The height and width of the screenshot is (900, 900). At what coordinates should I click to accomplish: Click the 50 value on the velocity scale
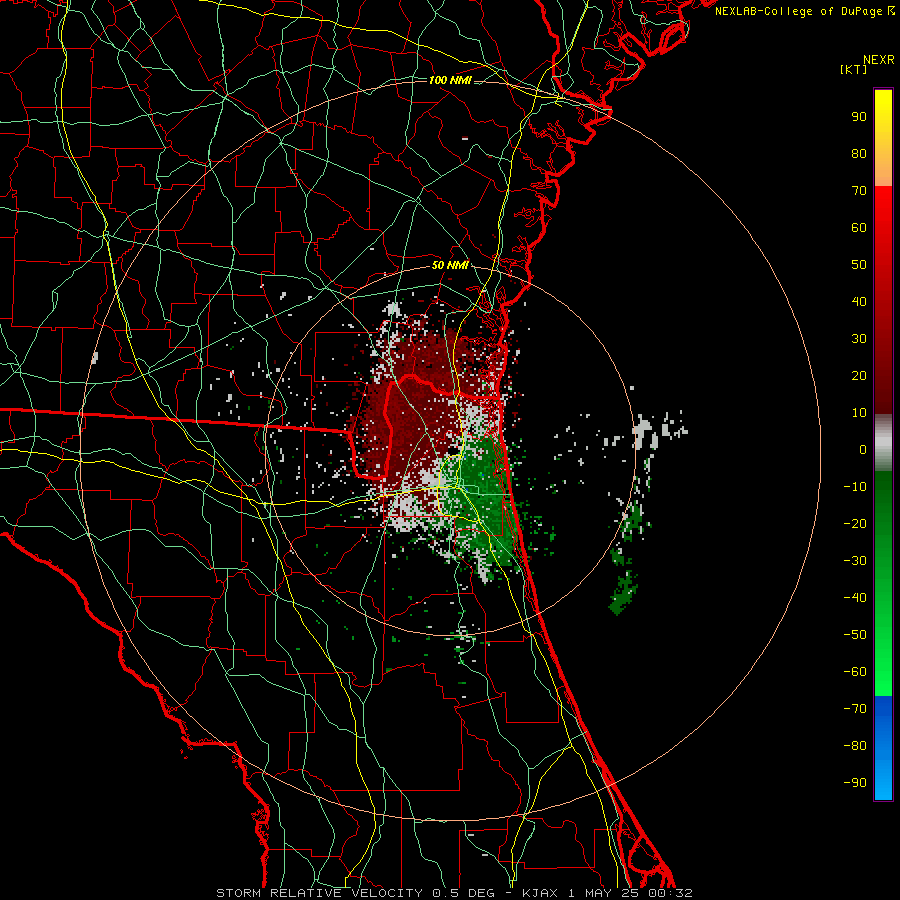tap(859, 265)
